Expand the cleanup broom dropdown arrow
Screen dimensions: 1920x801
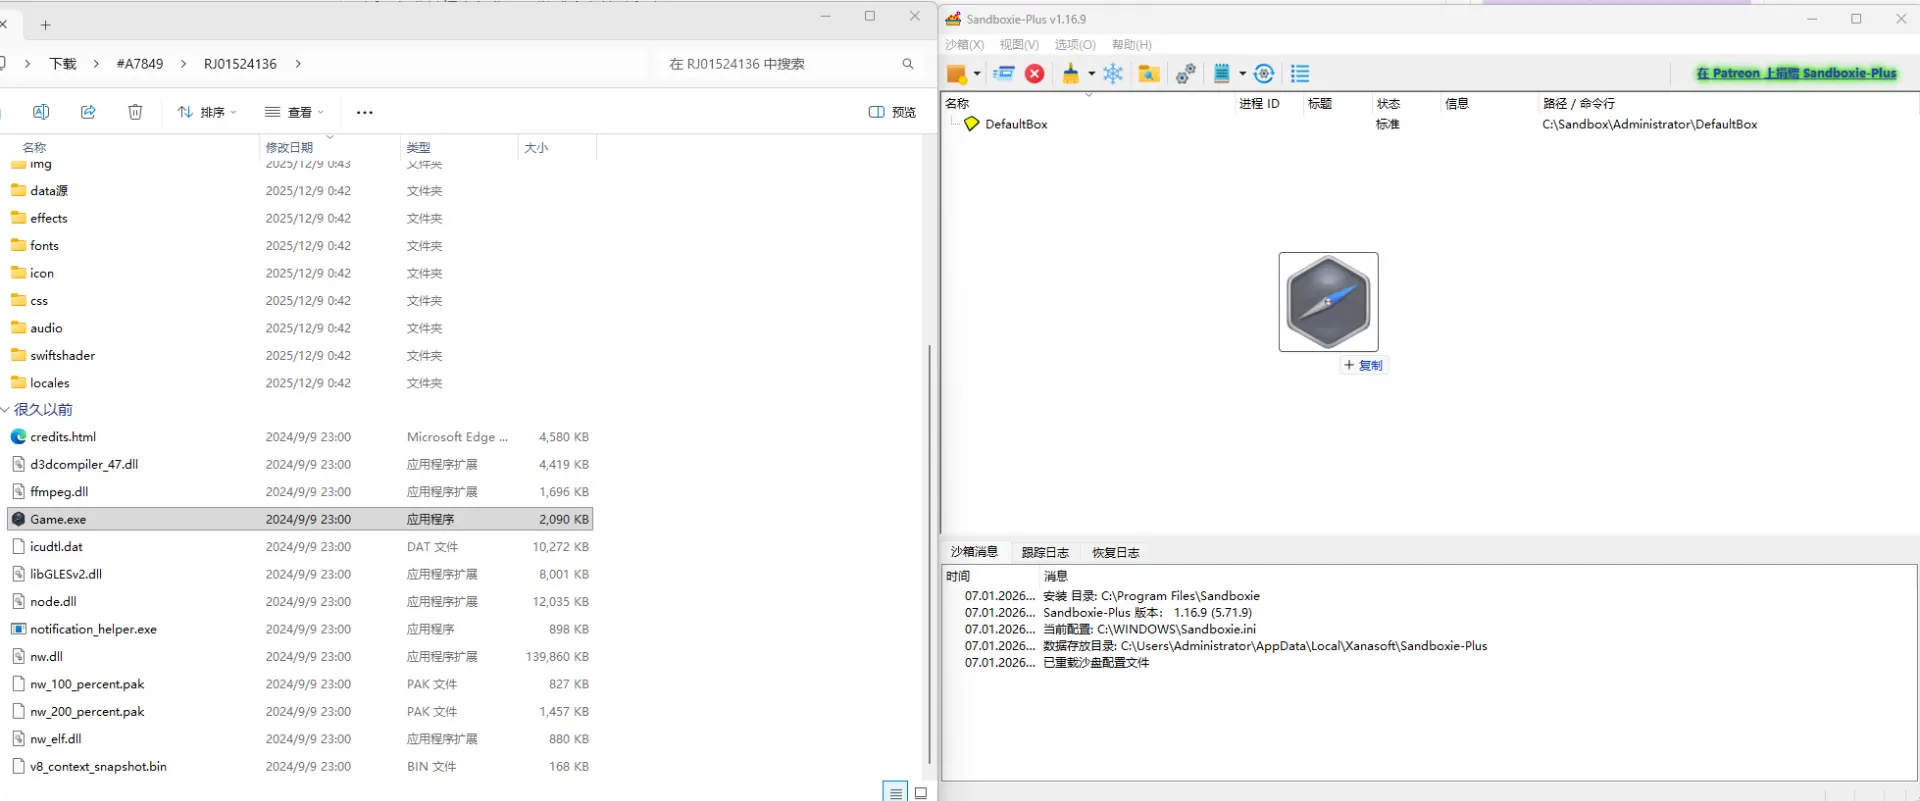click(x=1091, y=73)
